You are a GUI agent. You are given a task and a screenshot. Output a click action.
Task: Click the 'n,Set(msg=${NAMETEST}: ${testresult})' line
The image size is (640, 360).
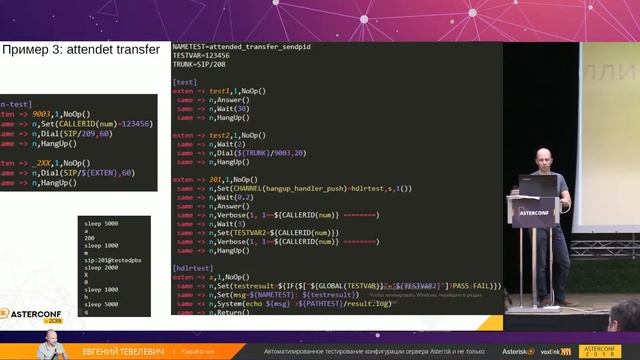tap(268, 295)
